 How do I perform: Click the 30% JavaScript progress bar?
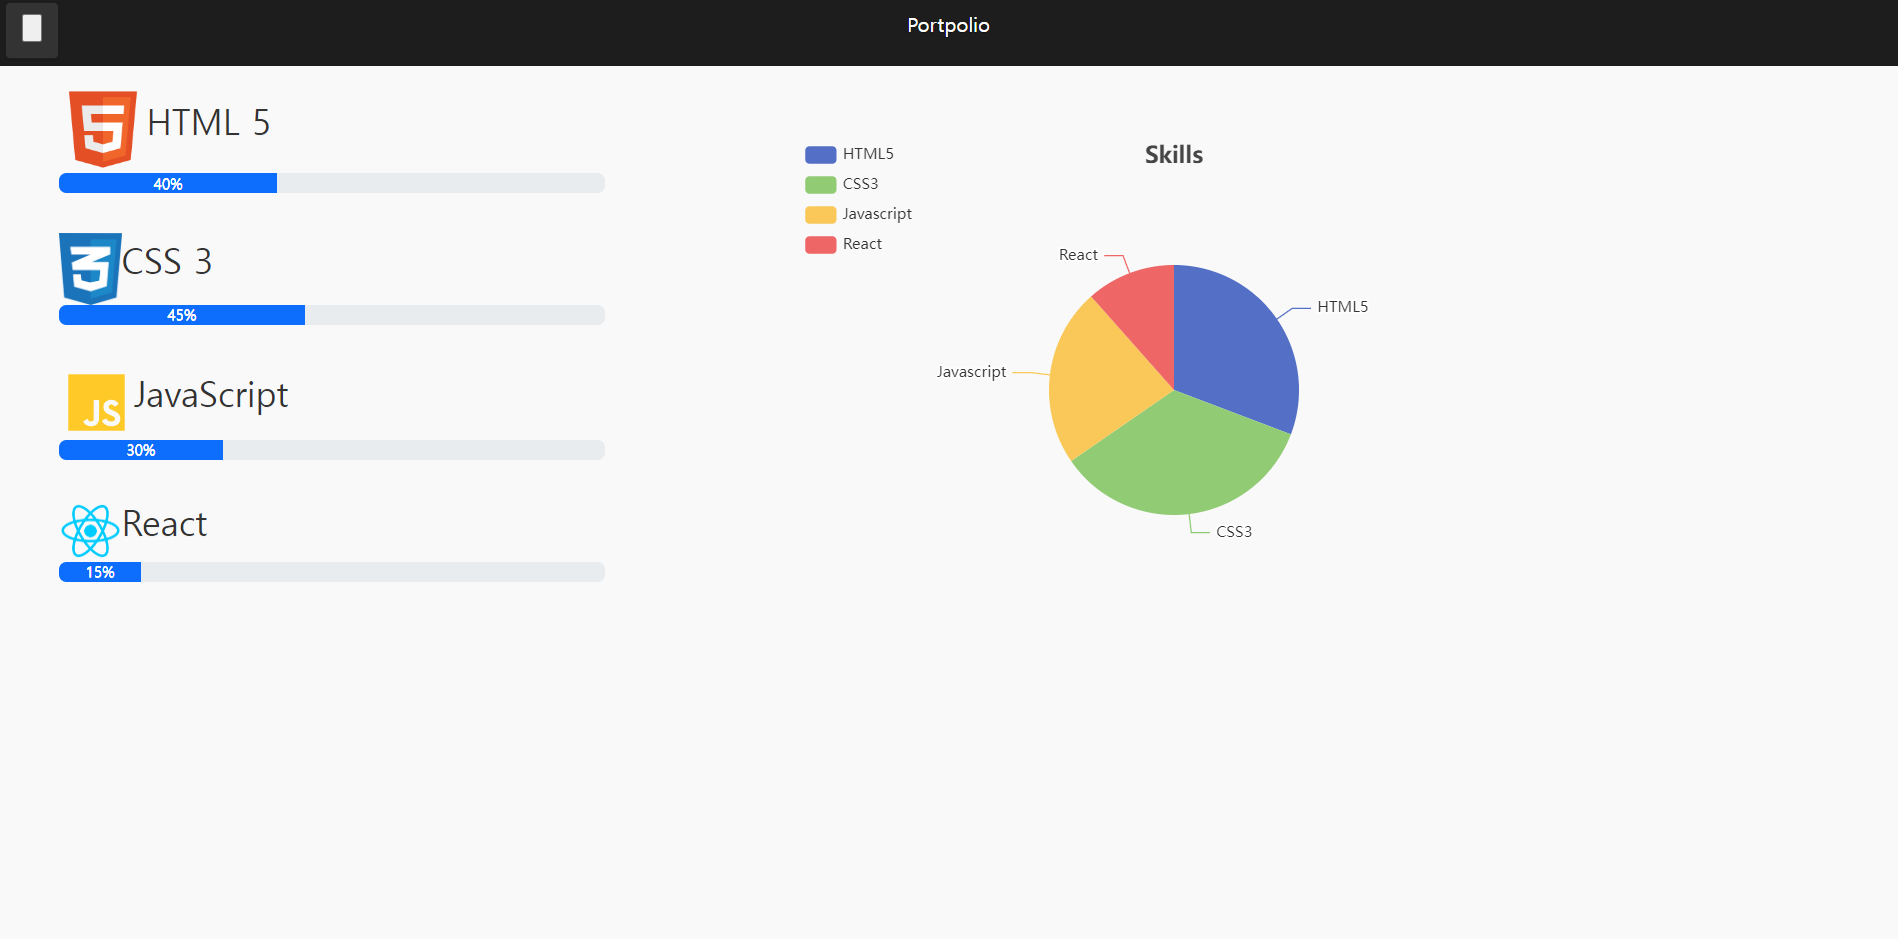click(140, 450)
